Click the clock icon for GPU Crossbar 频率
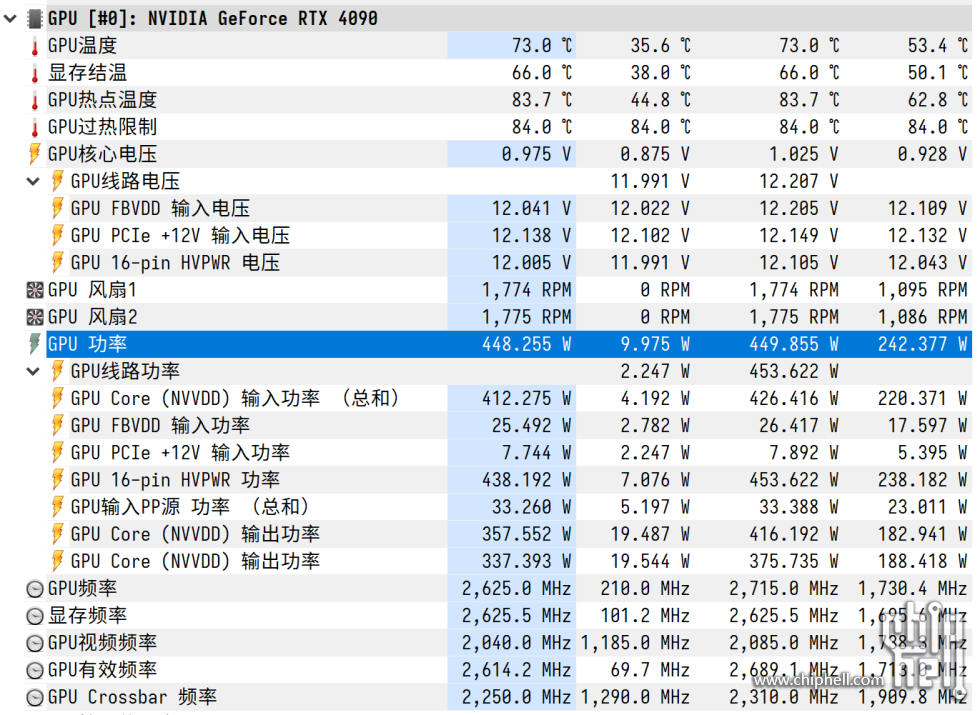This screenshot has width=980, height=715. coord(35,698)
